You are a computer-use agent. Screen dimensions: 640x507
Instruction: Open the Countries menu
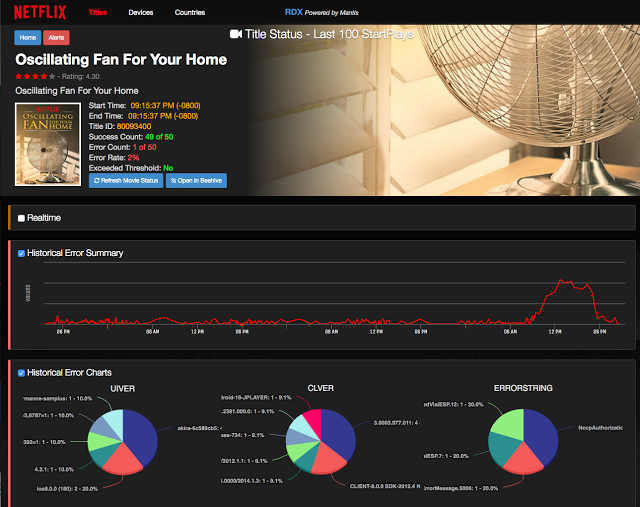point(190,13)
